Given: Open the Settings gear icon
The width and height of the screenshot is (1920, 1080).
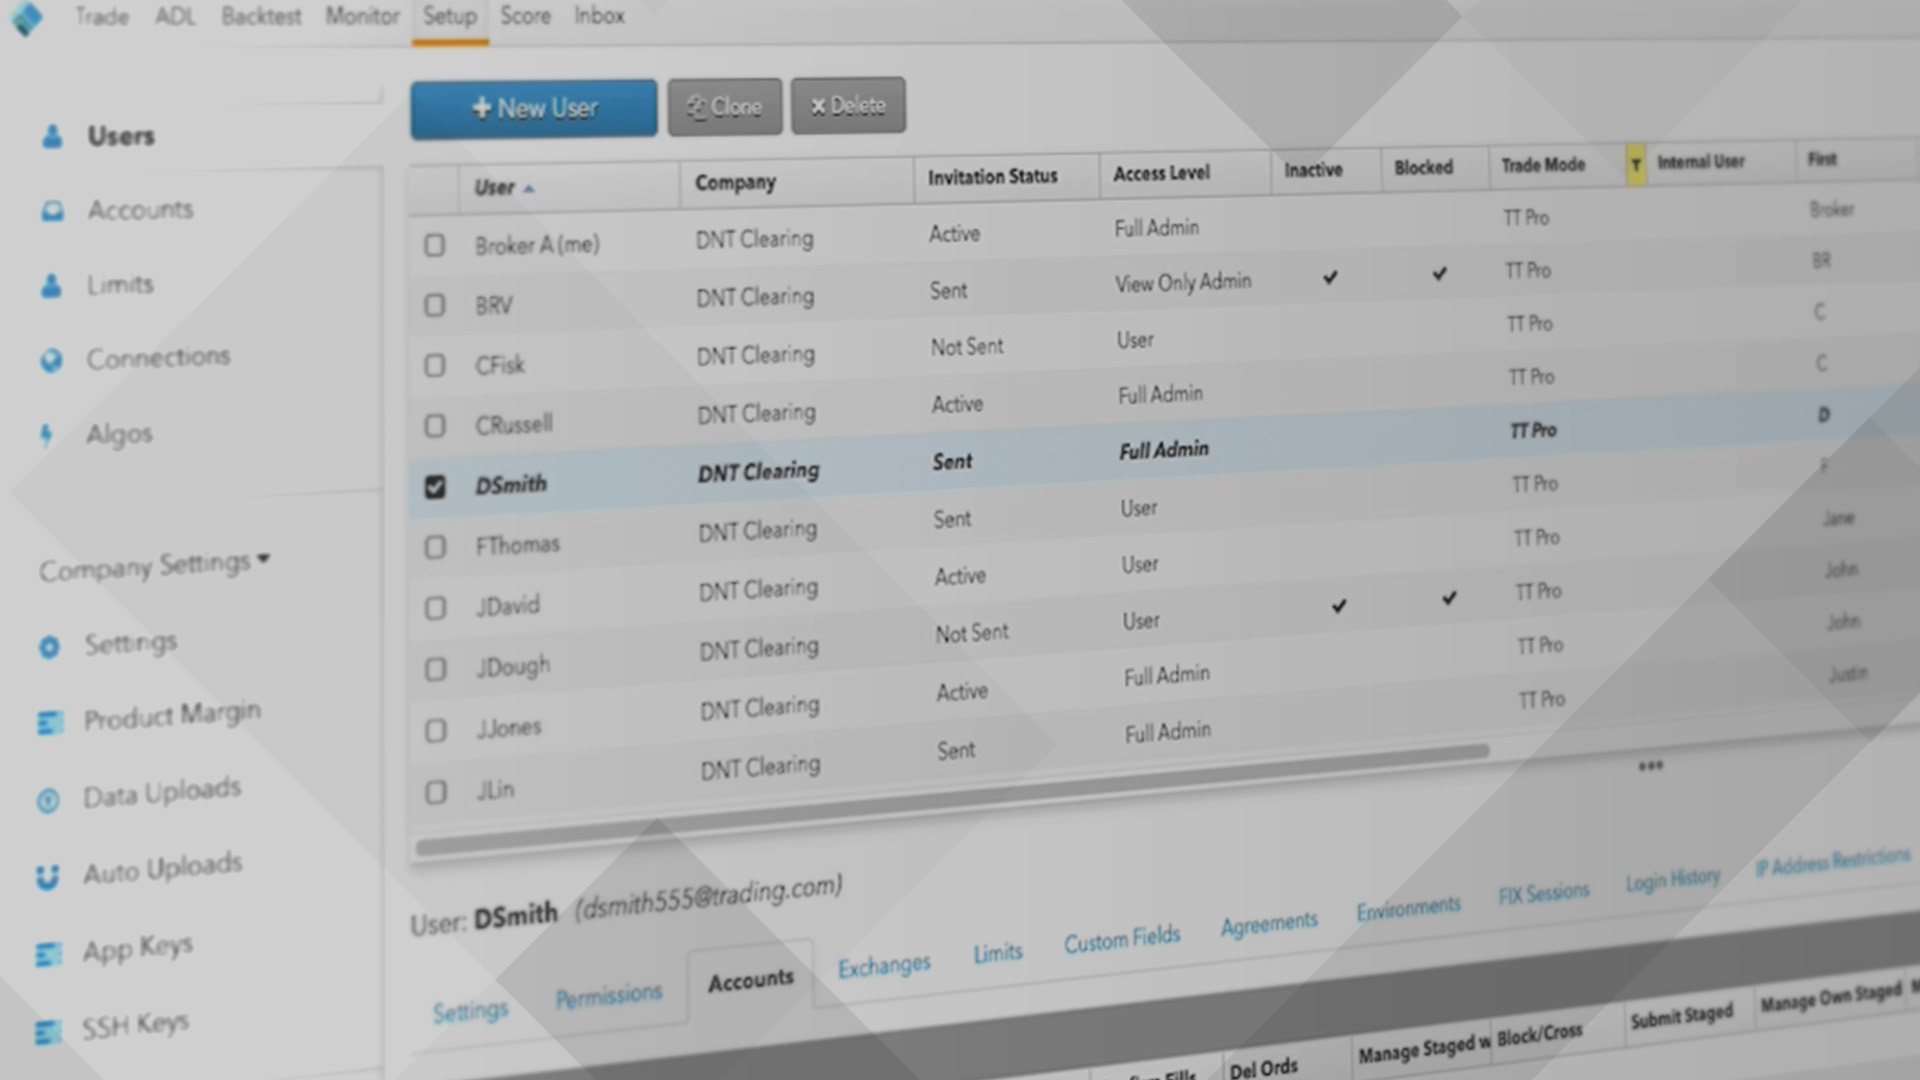Looking at the screenshot, I should coord(49,647).
